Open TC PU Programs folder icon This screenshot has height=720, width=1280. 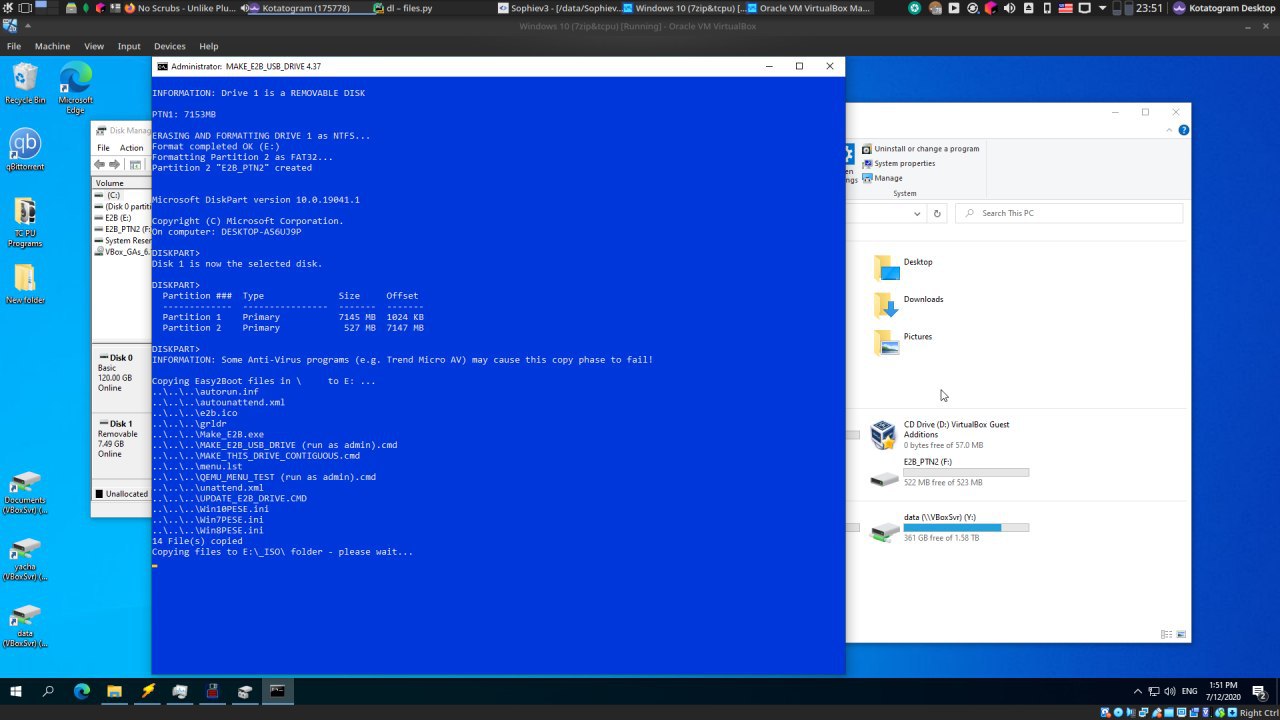pyautogui.click(x=25, y=223)
